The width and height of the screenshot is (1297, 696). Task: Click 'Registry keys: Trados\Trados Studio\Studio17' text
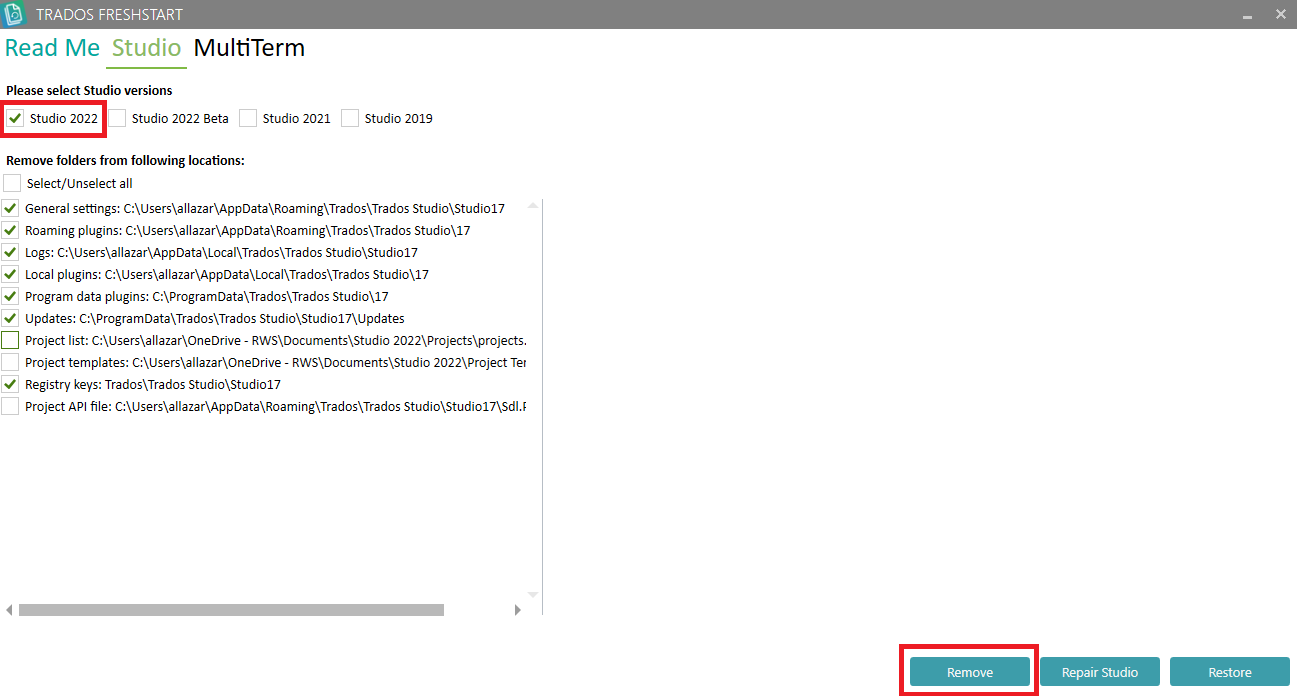pos(153,385)
